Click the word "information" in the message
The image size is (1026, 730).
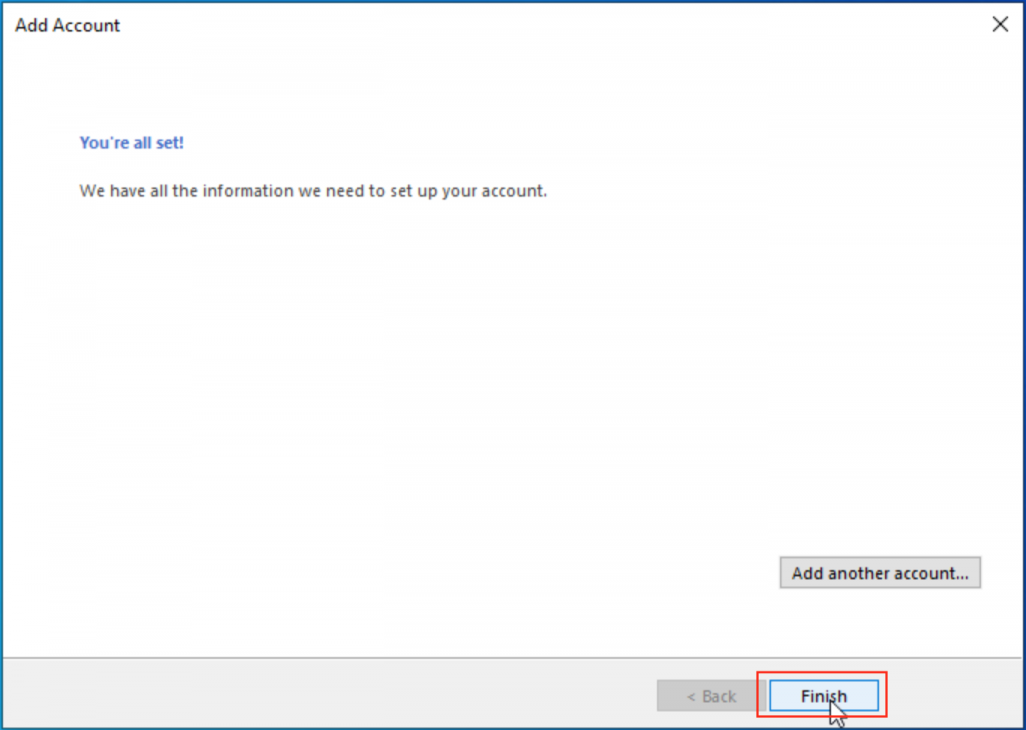tap(248, 191)
